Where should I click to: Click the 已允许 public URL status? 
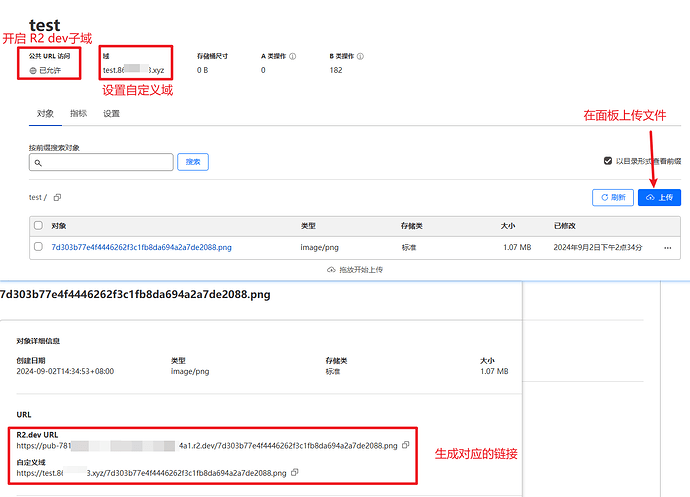pyautogui.click(x=50, y=70)
